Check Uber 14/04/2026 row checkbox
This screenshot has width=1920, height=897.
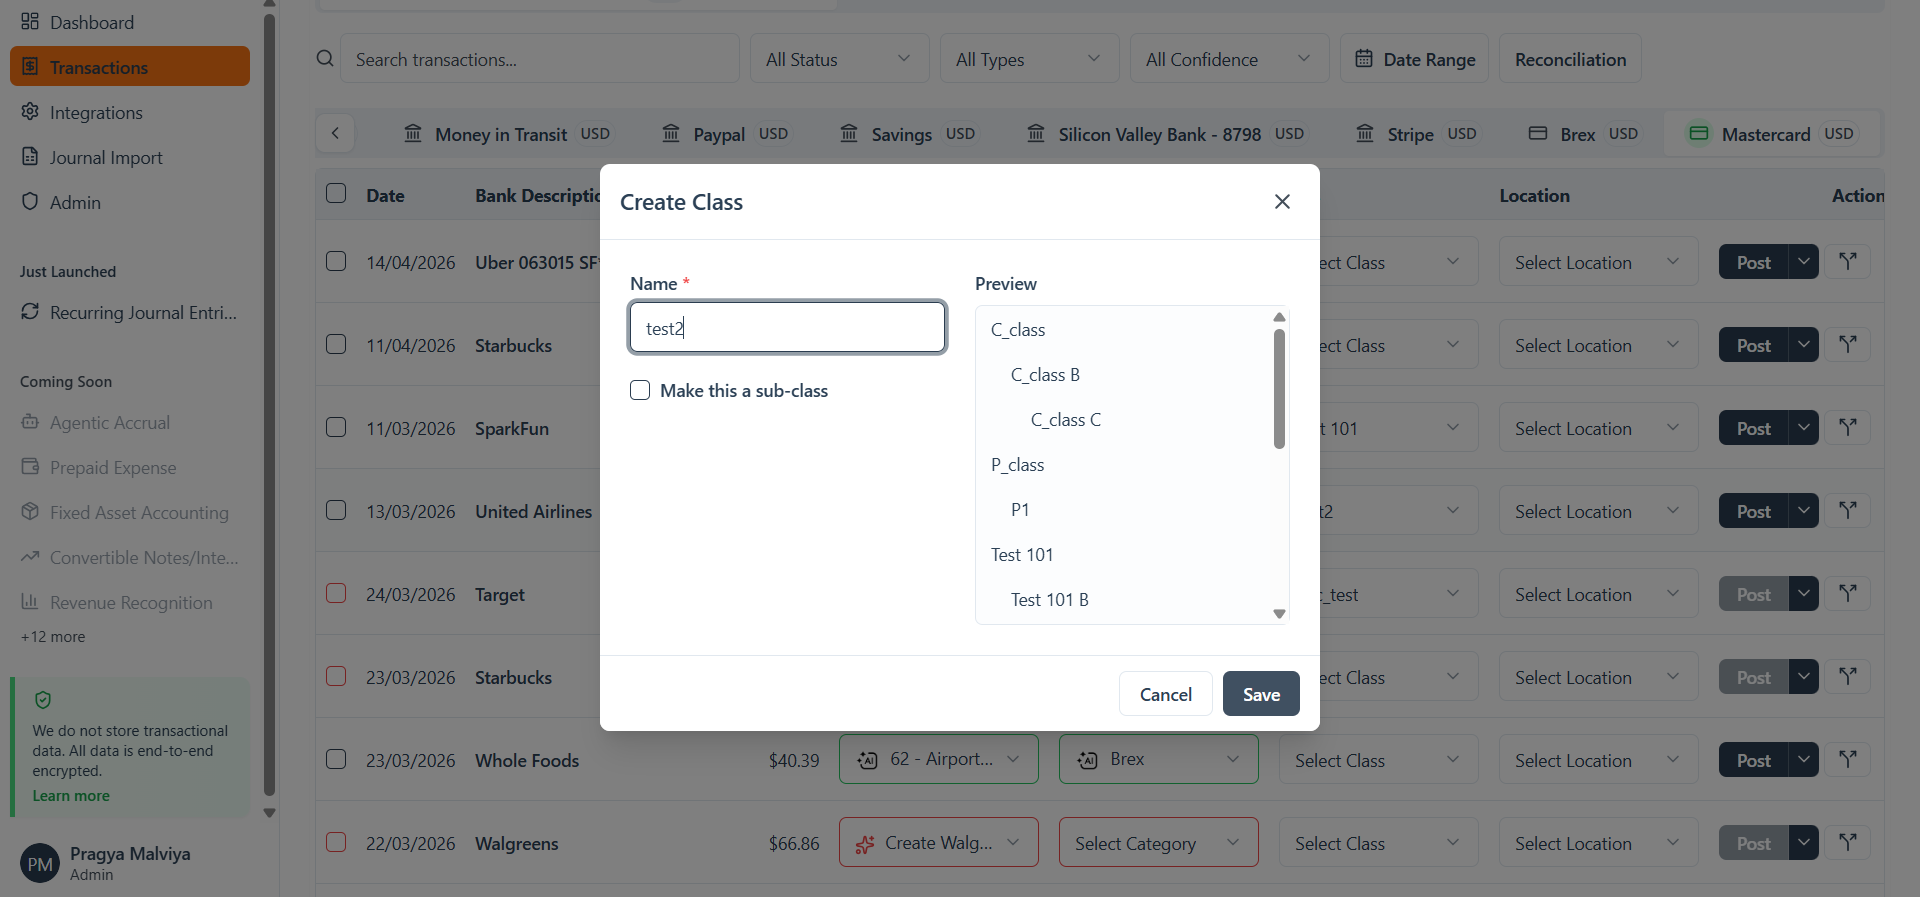336,261
